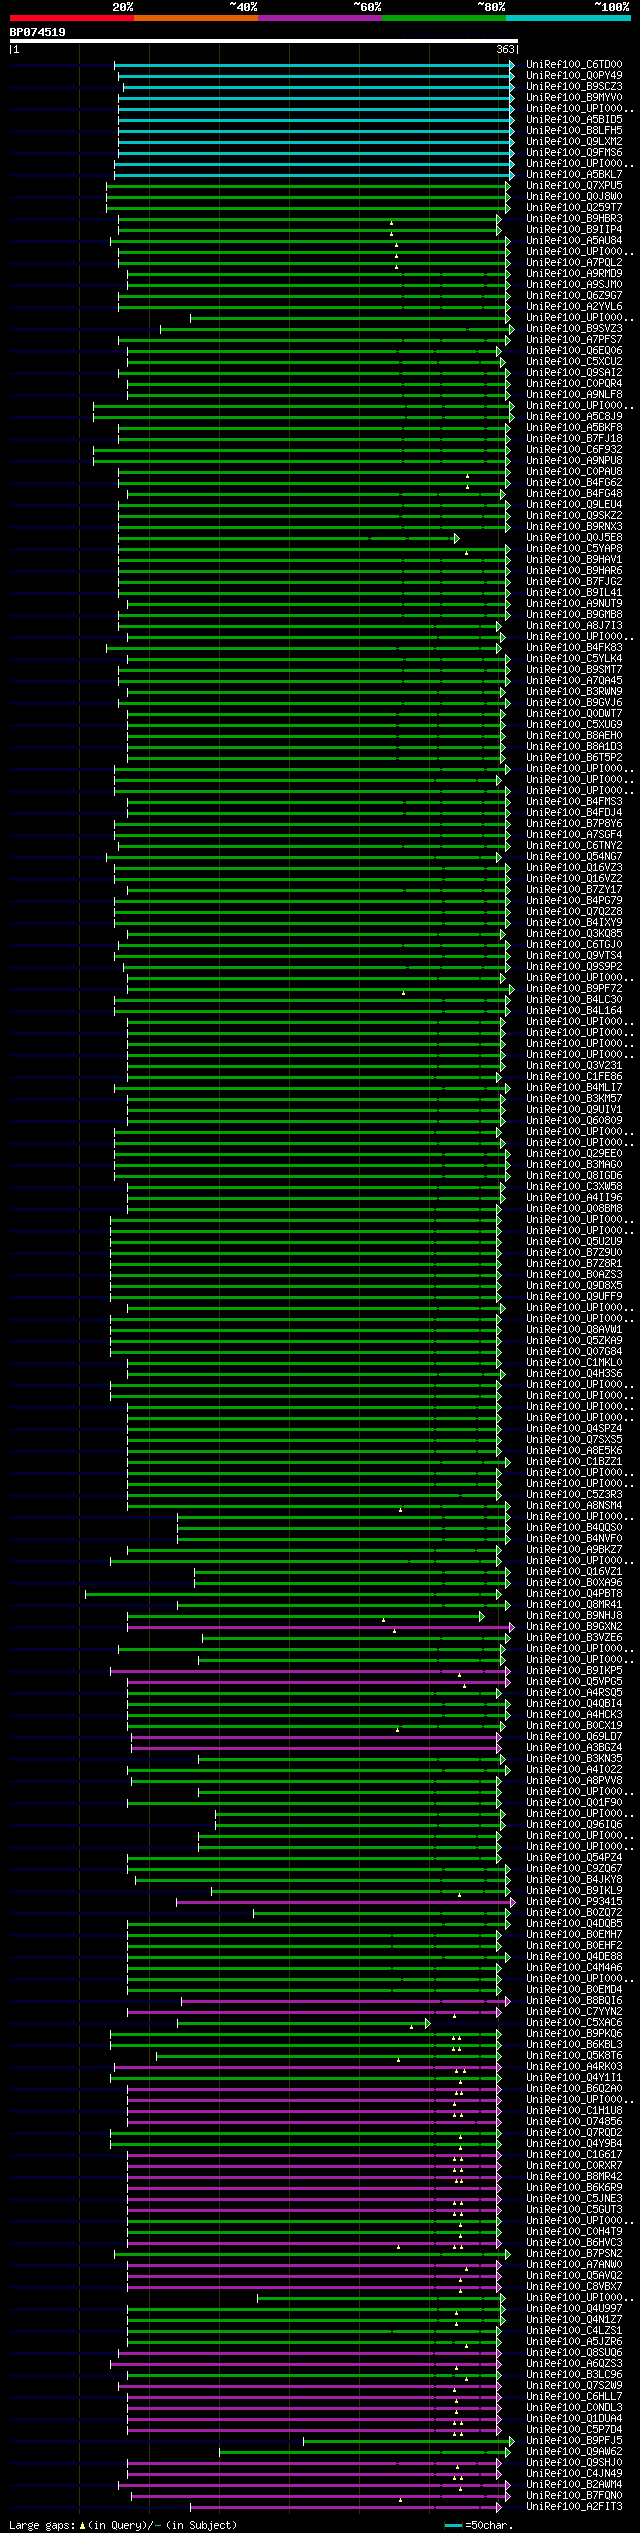The image size is (640, 2533).
Task: Select hit label UniRef100_A5BID5
Action: pos(574,120)
